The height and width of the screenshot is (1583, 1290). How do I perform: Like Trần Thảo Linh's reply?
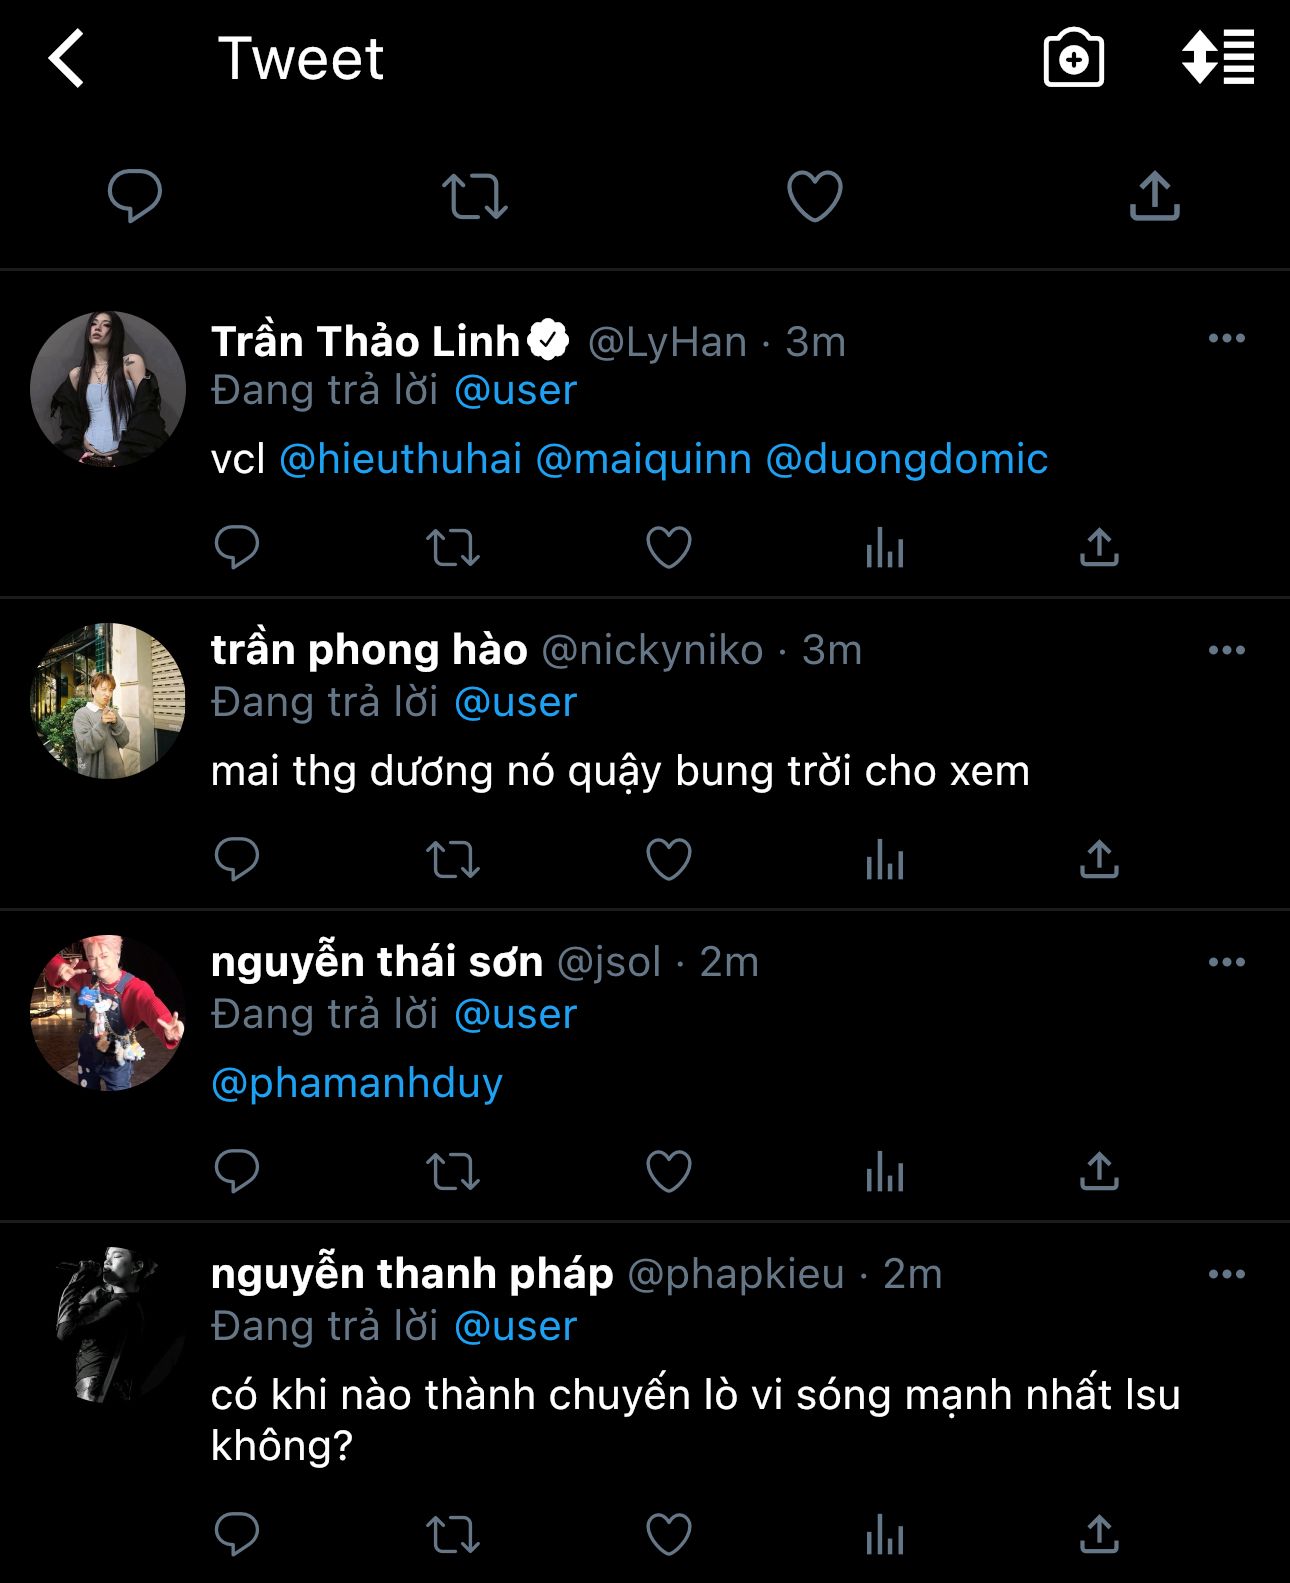(x=668, y=548)
